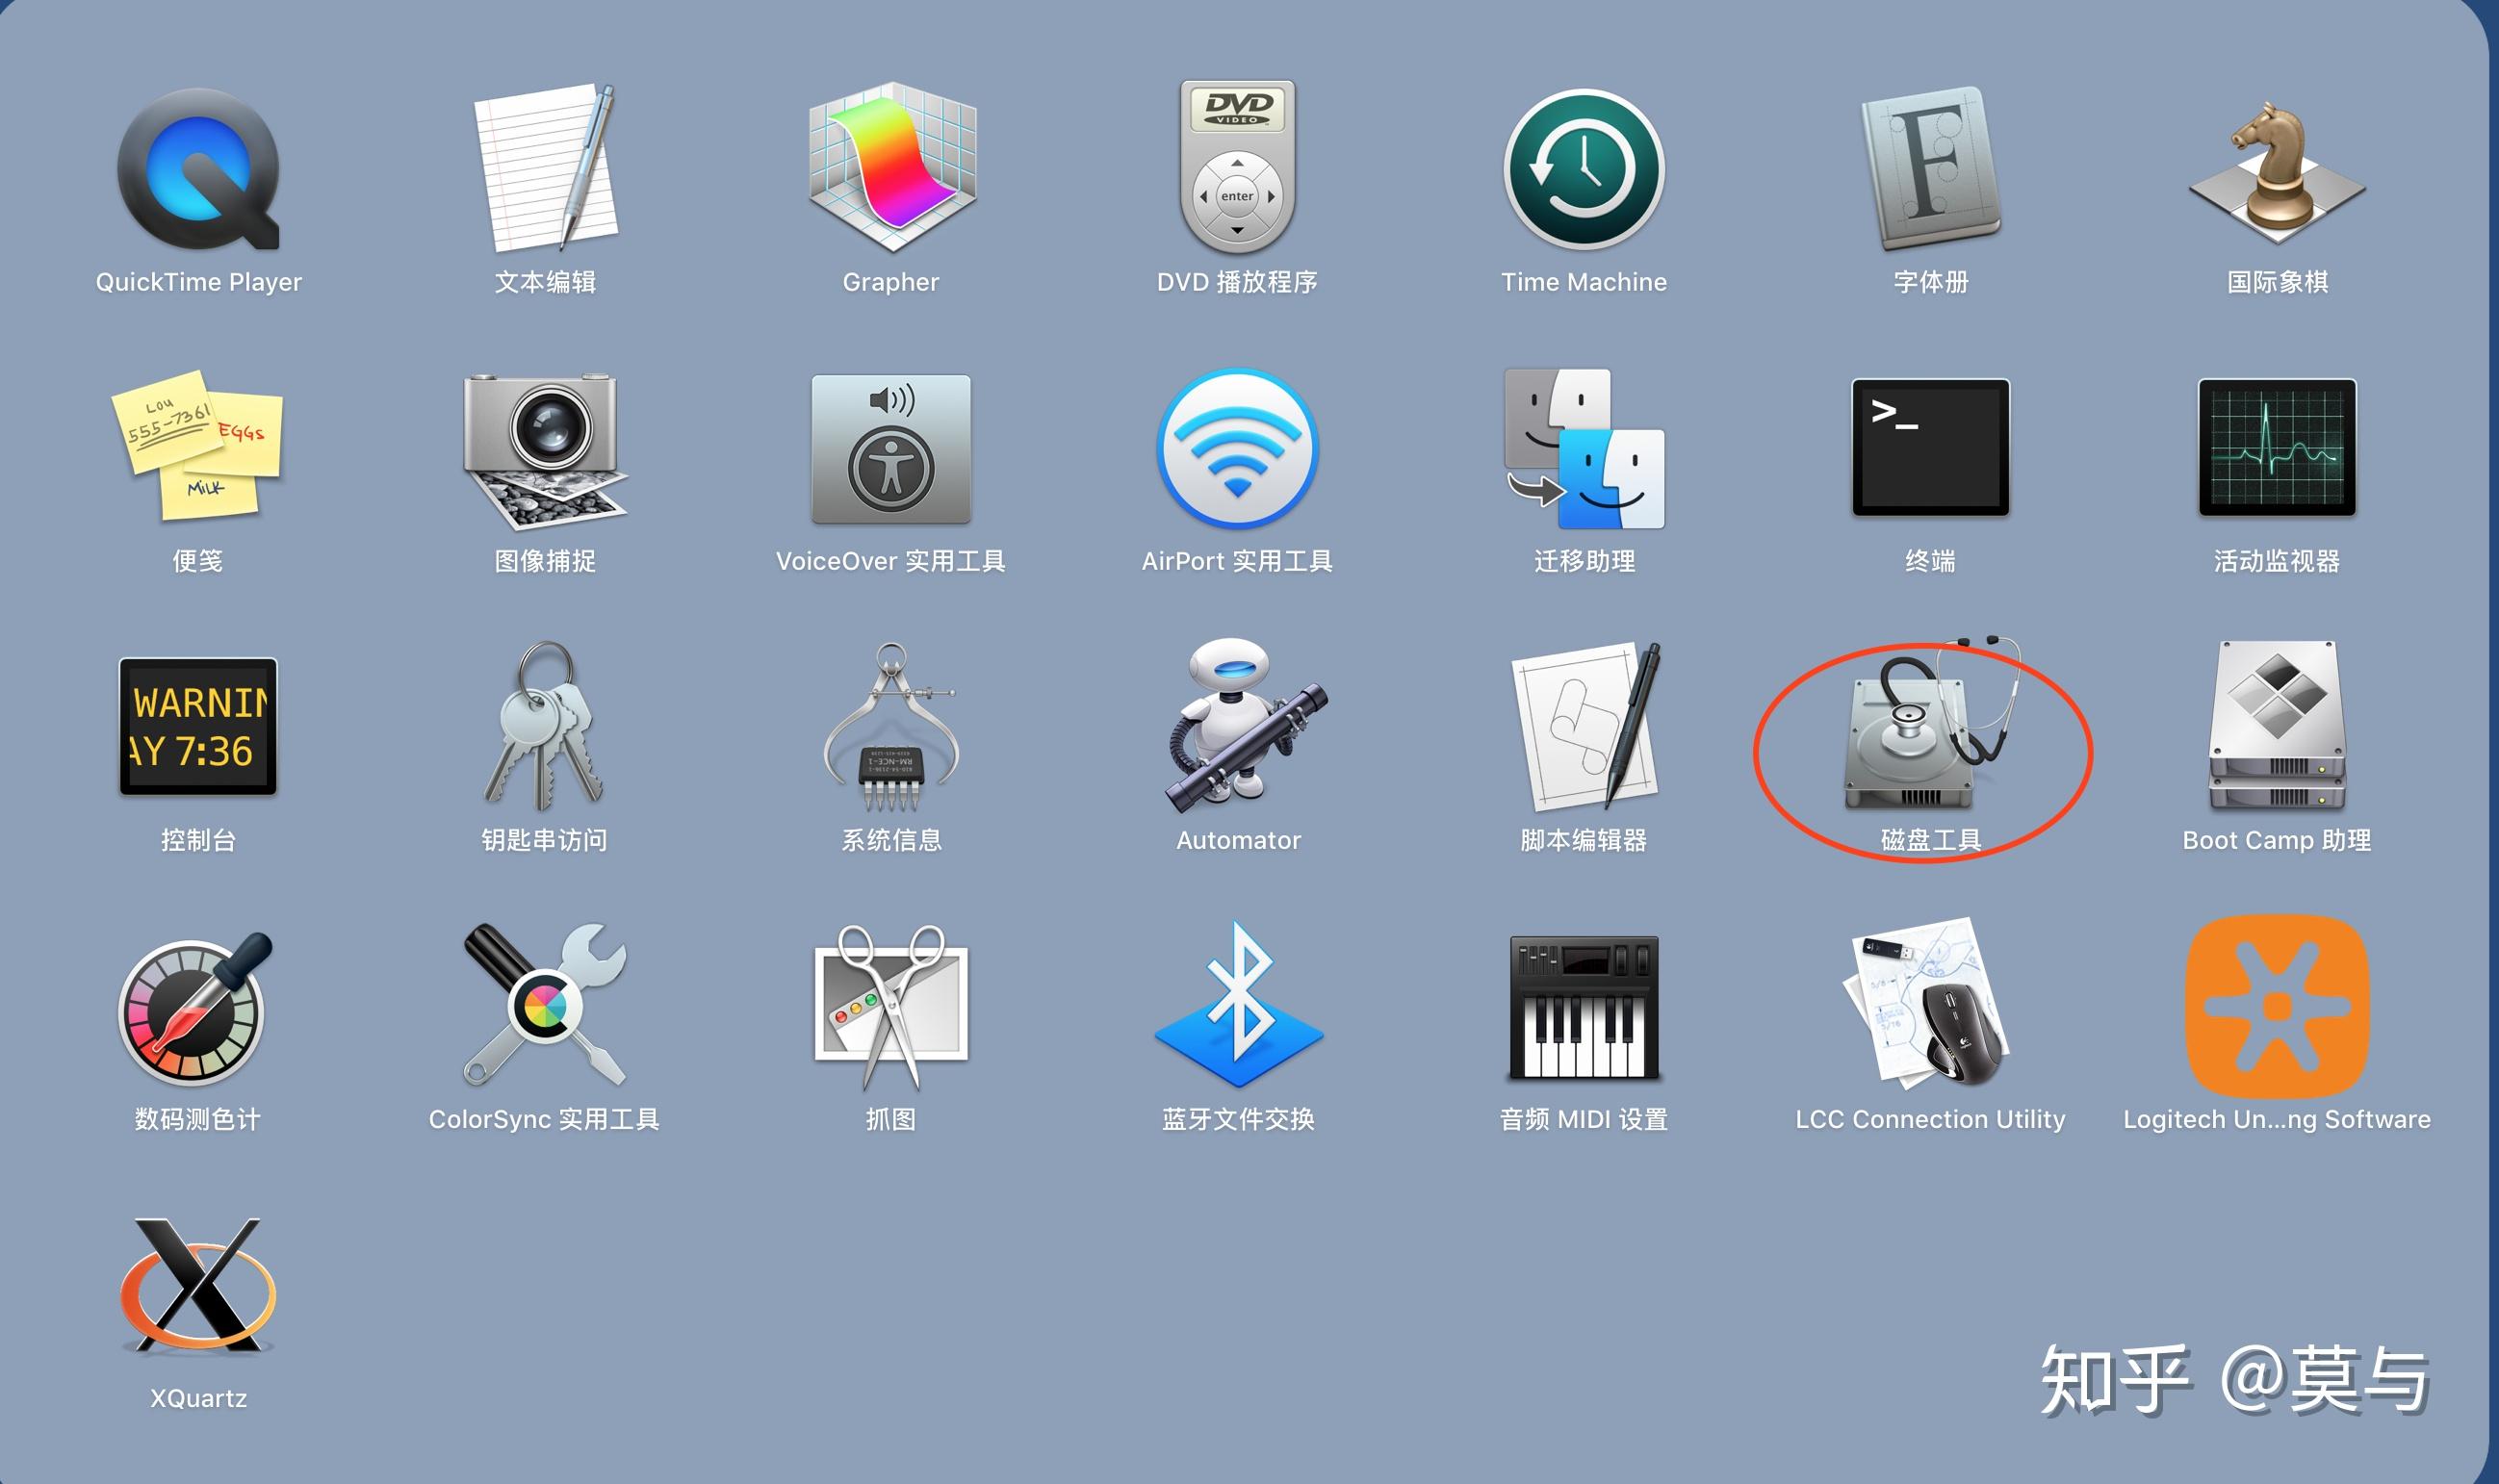Image resolution: width=2499 pixels, height=1484 pixels.
Task: Launch 蓝牙文件交换 Bluetooth icon
Action: pos(1238,1004)
